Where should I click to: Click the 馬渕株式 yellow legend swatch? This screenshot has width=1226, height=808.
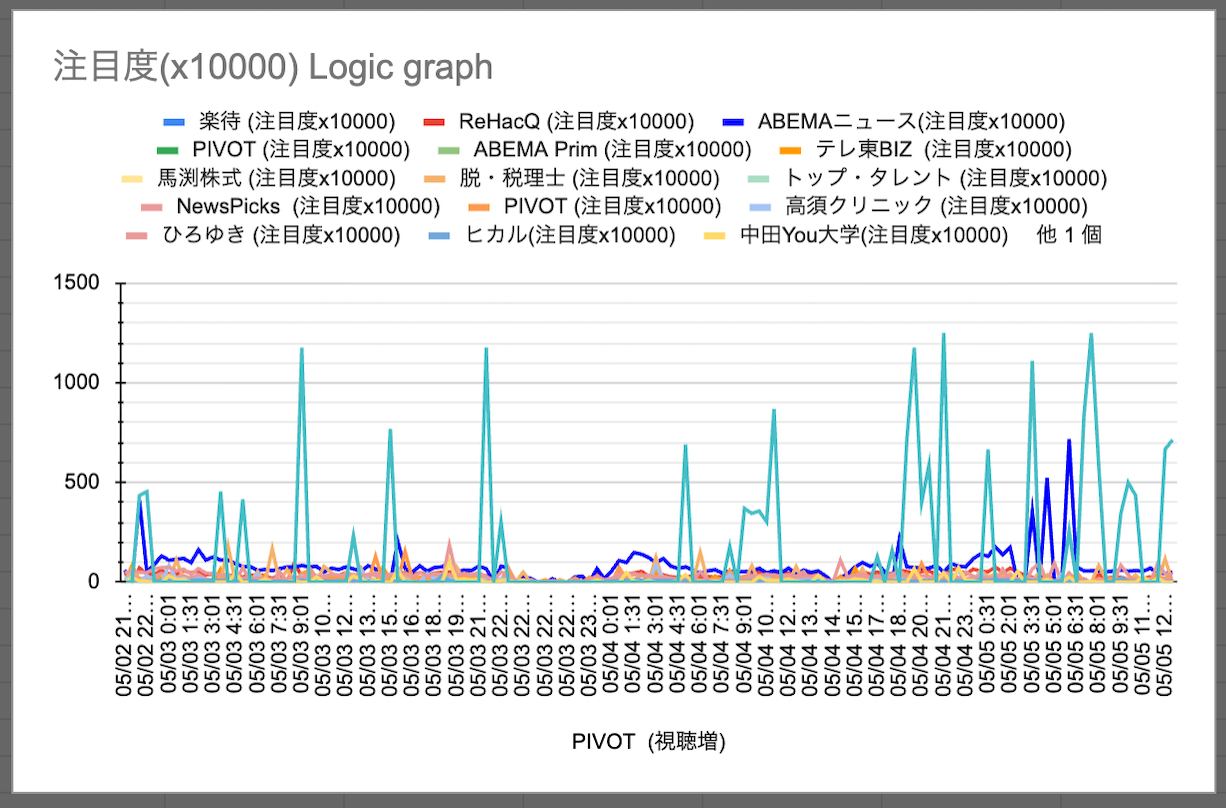131,180
